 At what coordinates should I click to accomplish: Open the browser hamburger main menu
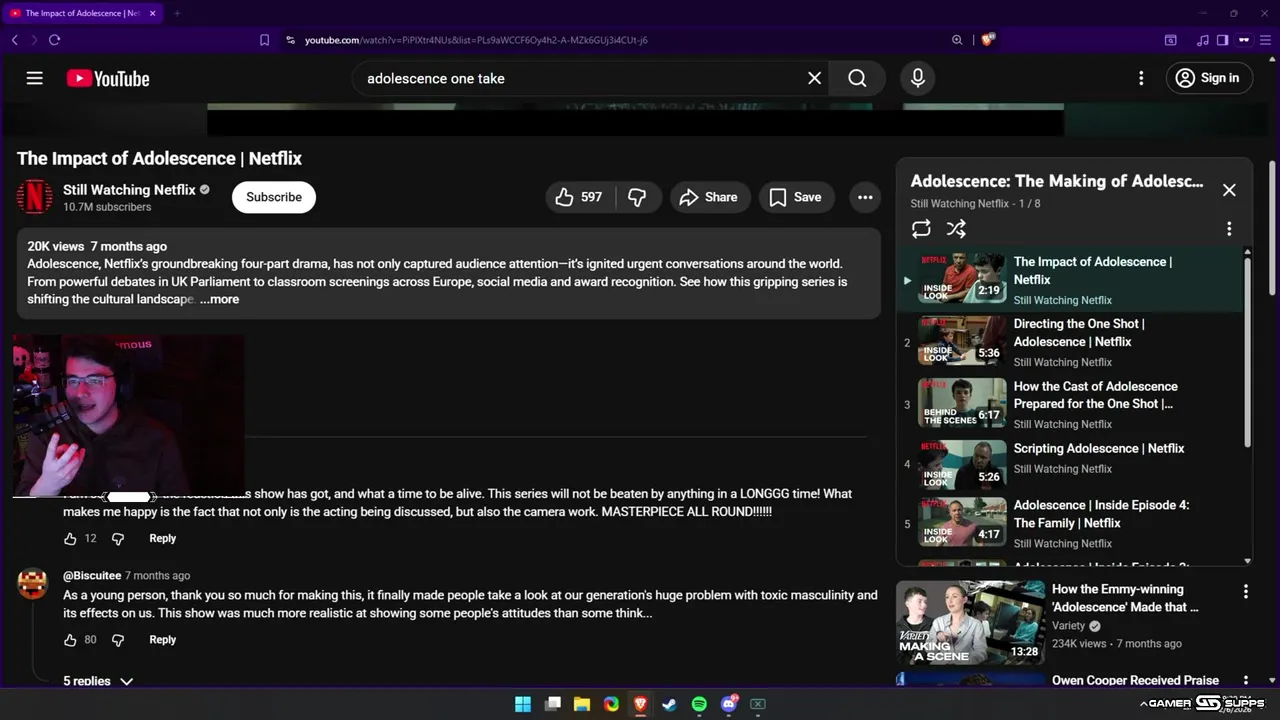pos(1267,40)
